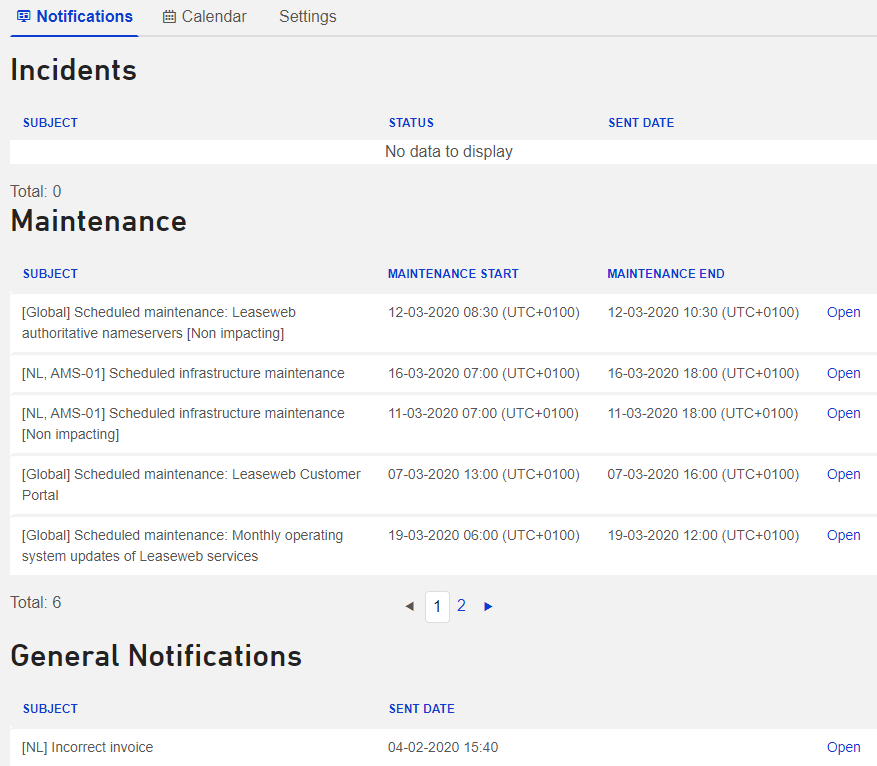877x766 pixels.
Task: Sort Incidents by Status column
Action: 411,123
